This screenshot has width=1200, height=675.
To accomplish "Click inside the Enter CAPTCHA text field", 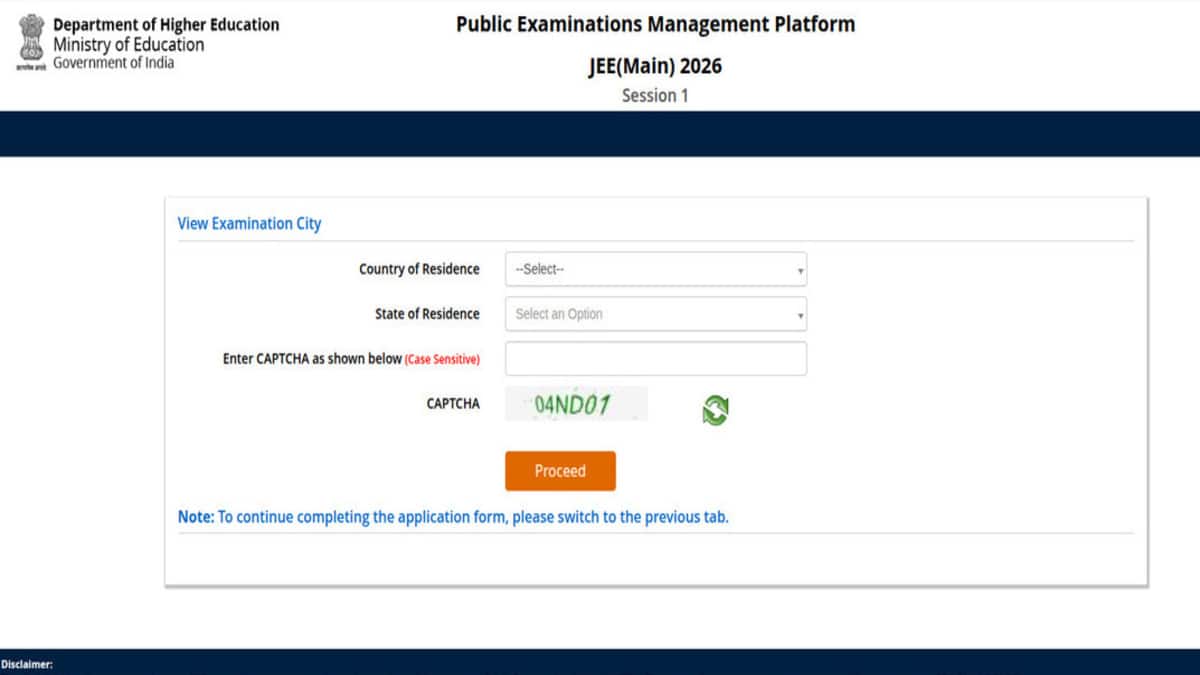I will [655, 359].
